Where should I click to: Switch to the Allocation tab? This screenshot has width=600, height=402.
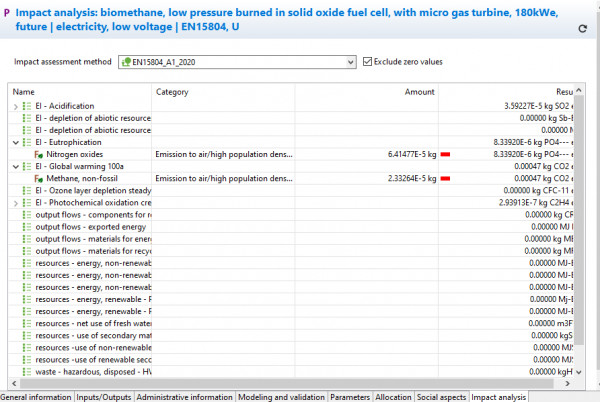pos(393,397)
